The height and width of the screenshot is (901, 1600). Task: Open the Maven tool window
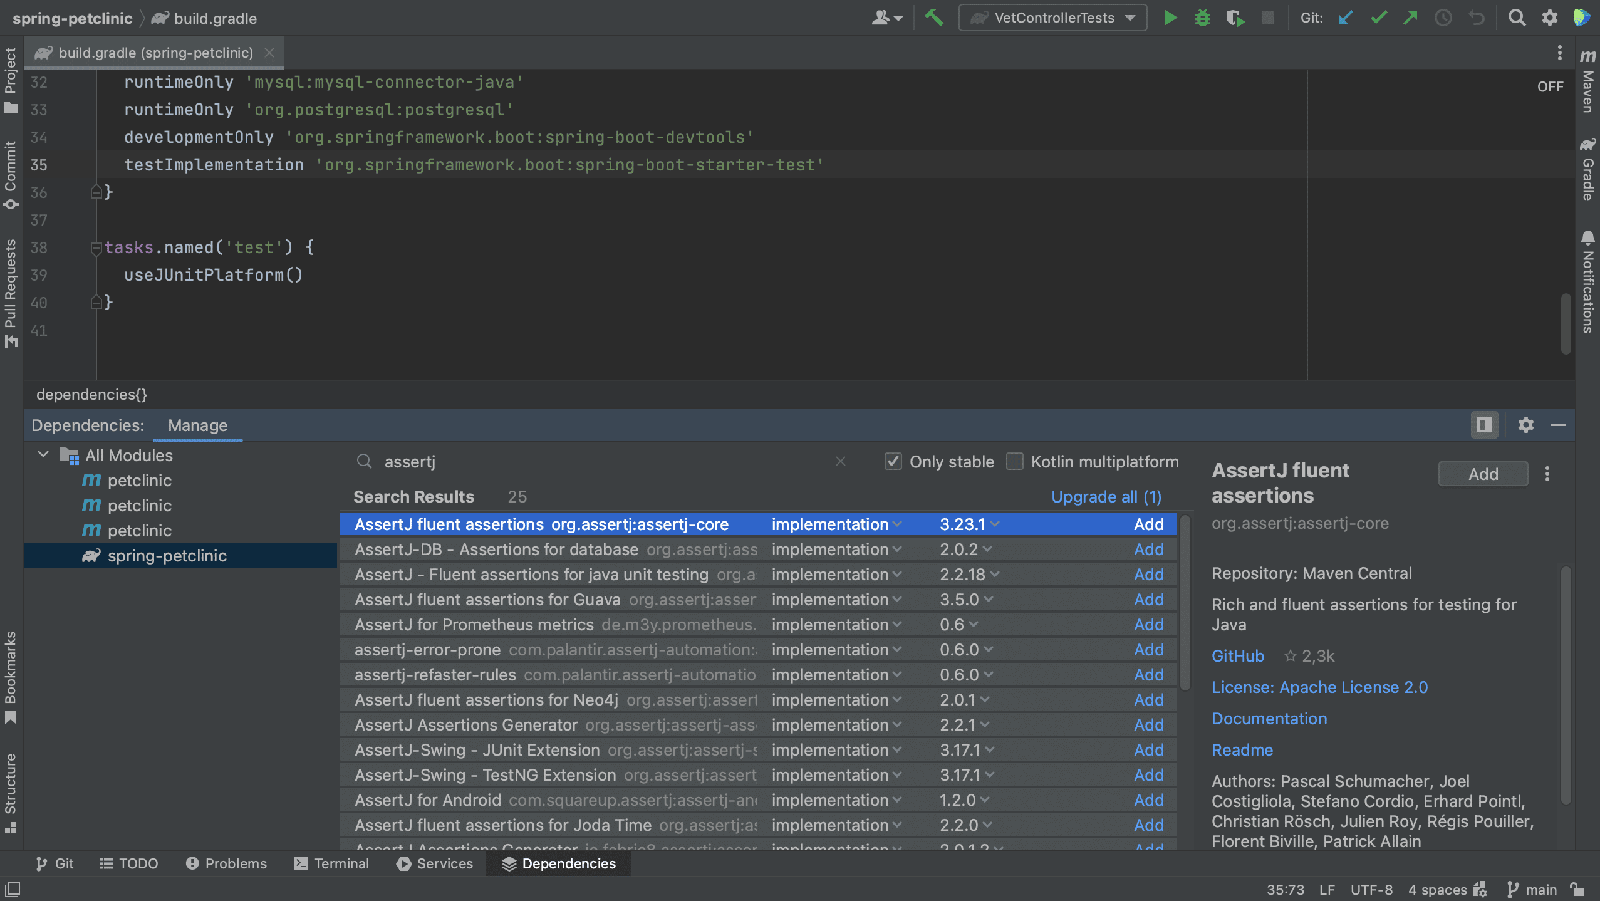click(x=1588, y=80)
